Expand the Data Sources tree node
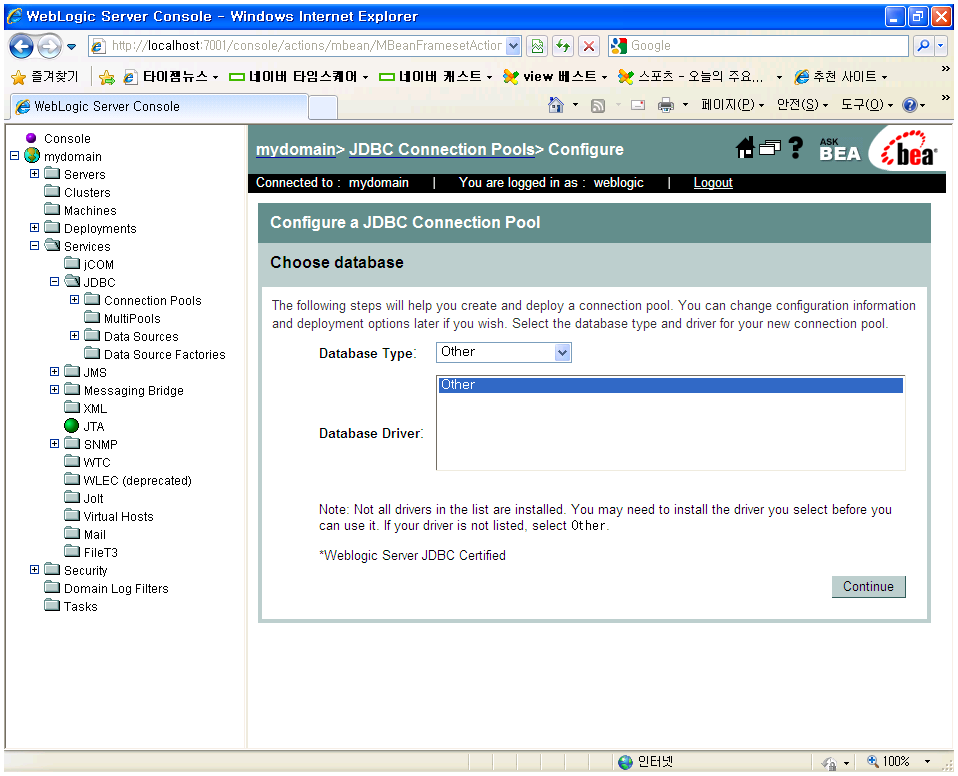Screen dimensions: 958x776 (x=75, y=335)
